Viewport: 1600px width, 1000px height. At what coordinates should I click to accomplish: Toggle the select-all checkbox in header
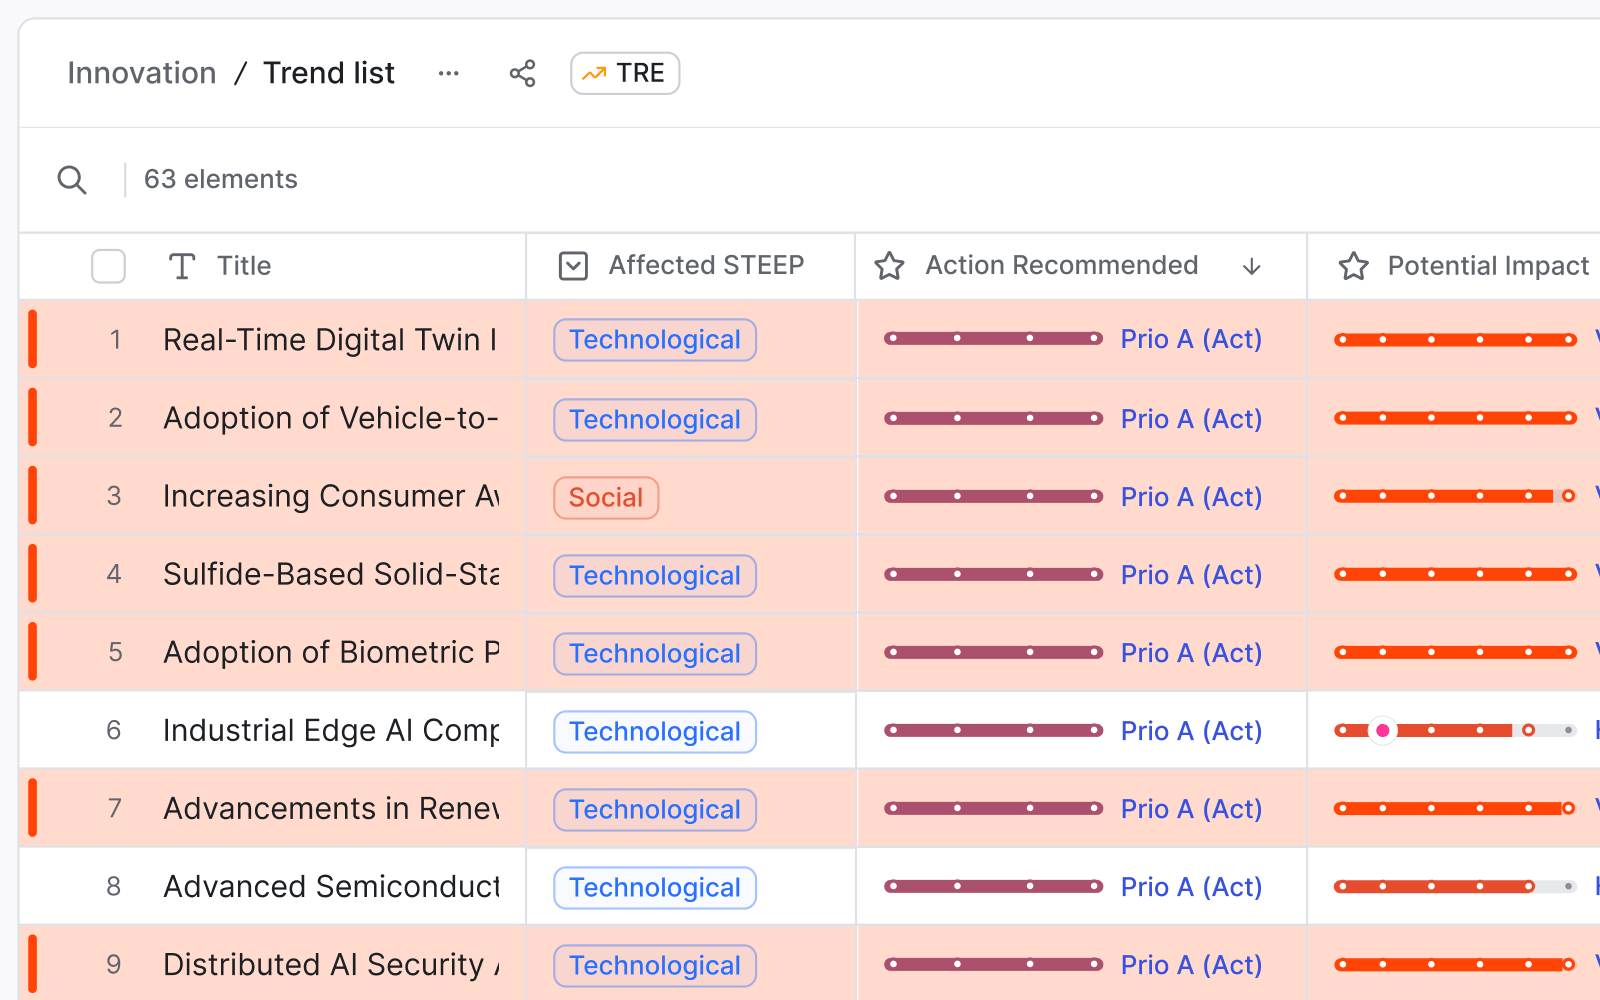[x=108, y=266]
